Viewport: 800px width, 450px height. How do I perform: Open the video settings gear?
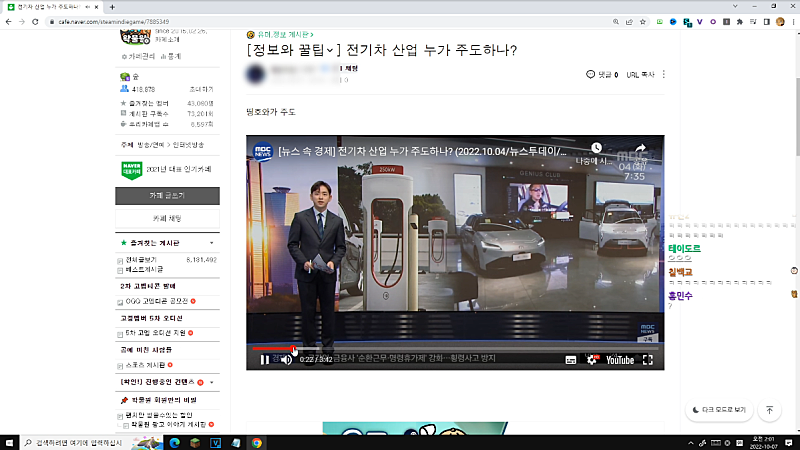tap(591, 360)
